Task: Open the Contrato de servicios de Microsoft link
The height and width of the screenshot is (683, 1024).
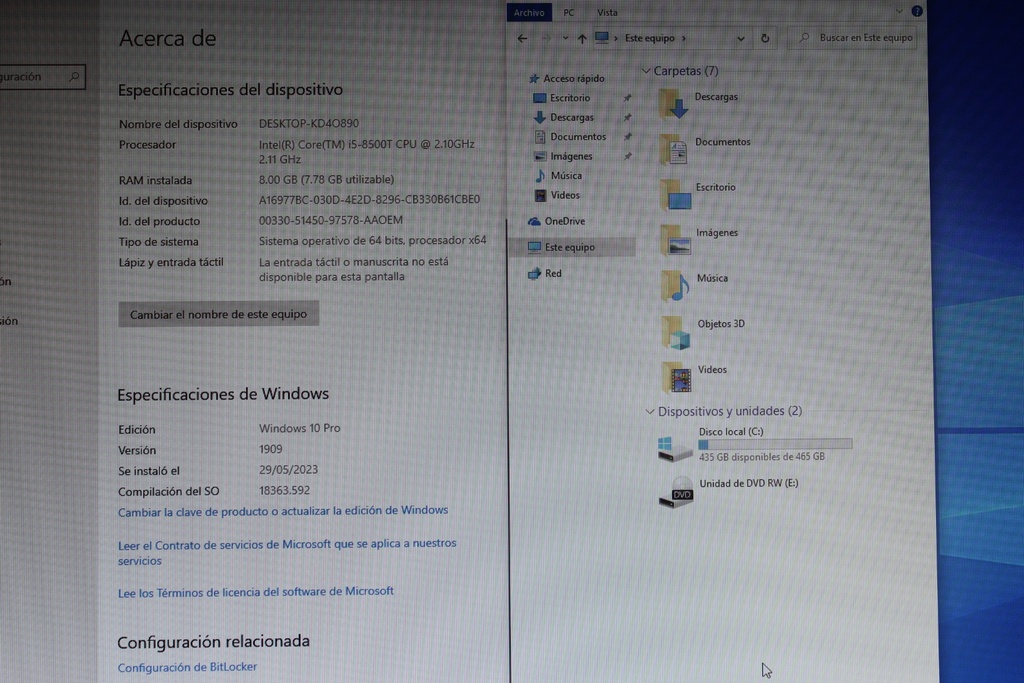Action: pos(287,552)
